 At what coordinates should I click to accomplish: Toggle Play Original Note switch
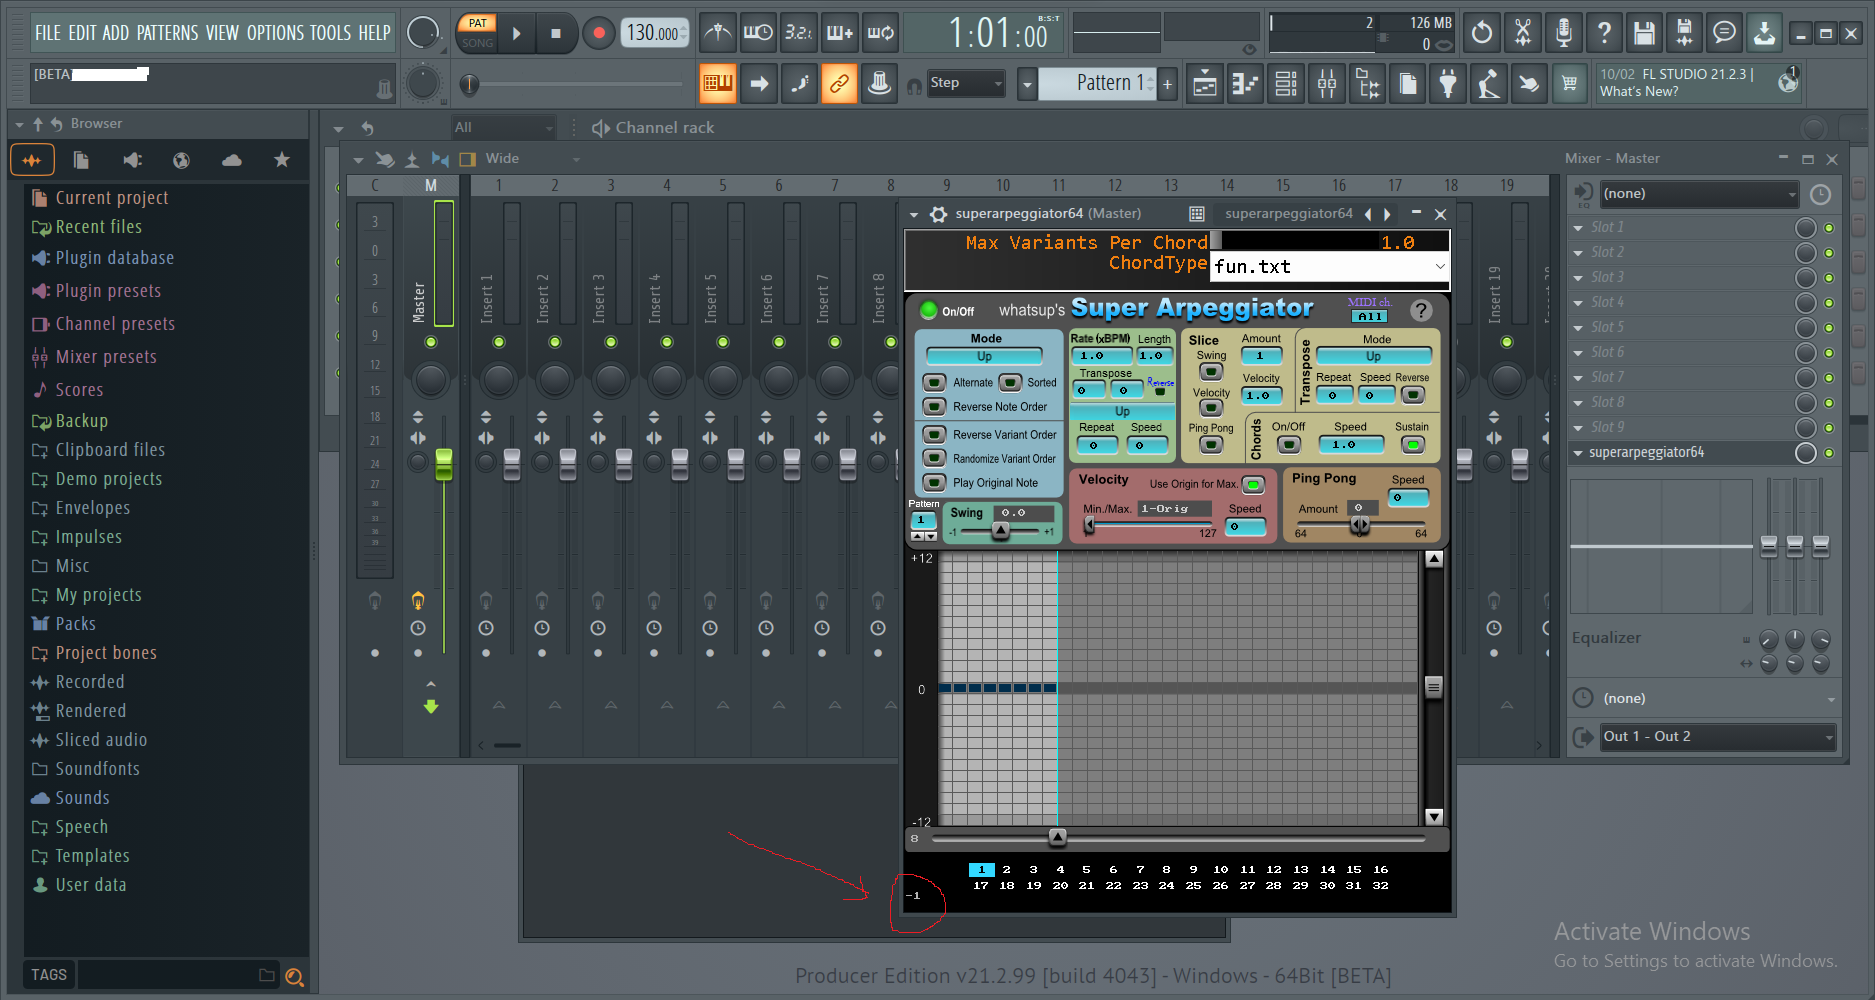tap(934, 483)
